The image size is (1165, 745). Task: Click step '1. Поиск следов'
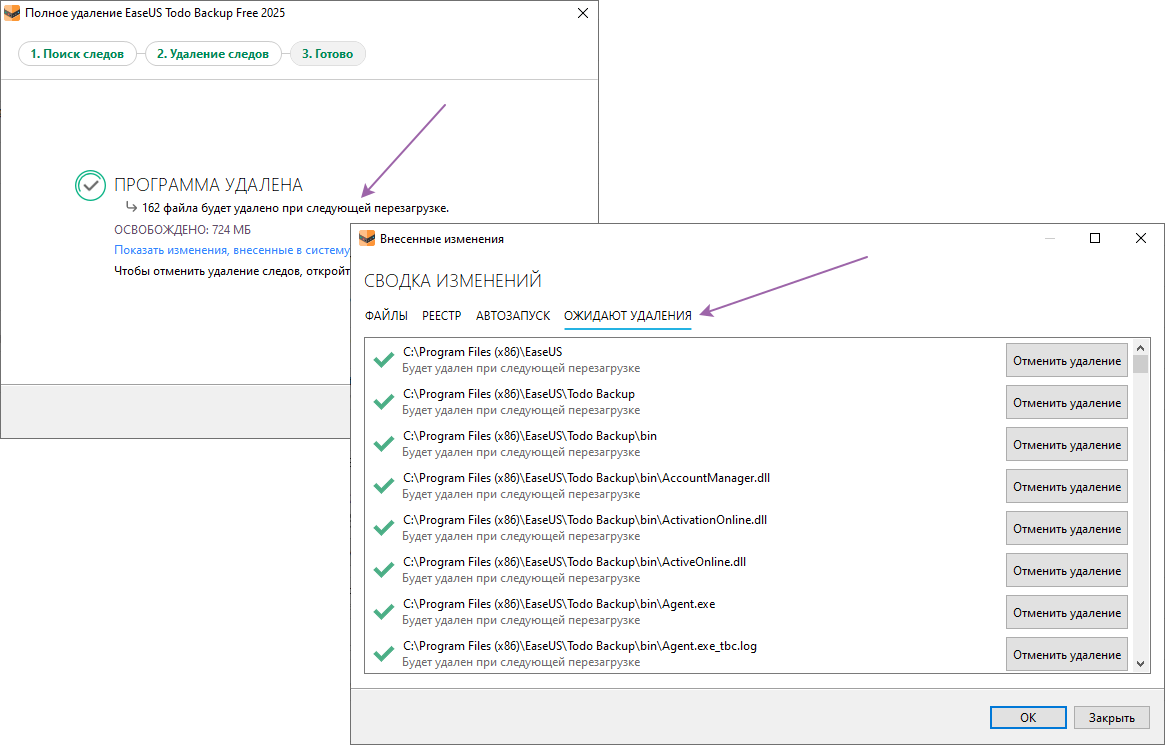click(x=77, y=54)
